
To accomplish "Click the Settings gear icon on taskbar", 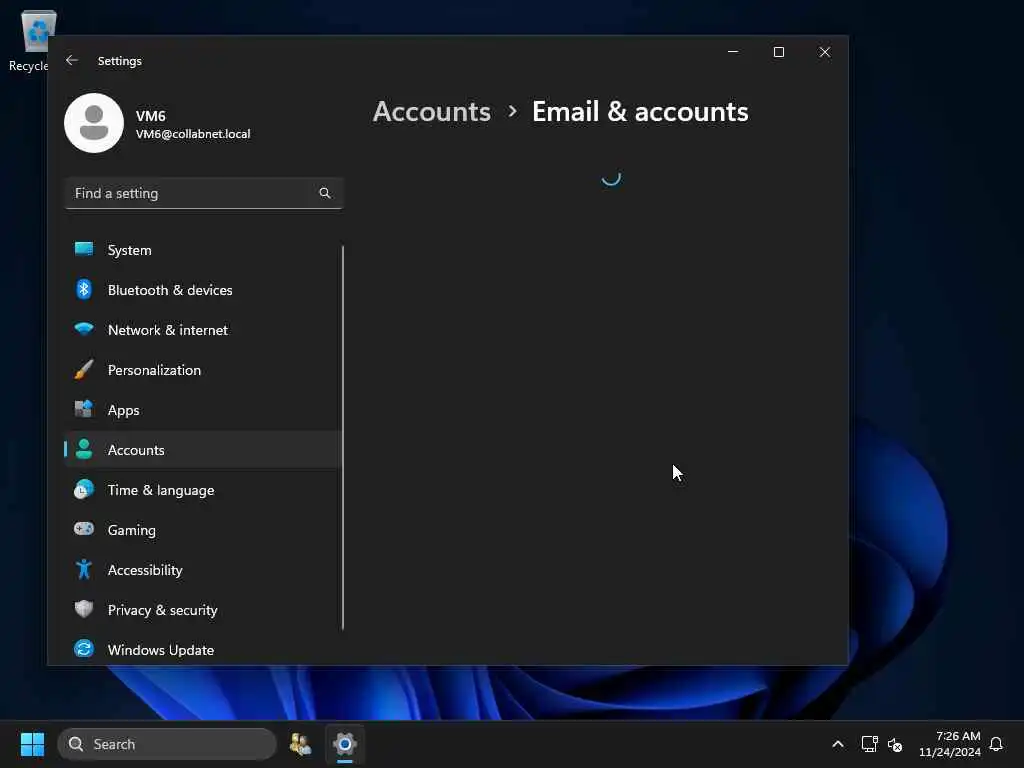I will coord(345,744).
